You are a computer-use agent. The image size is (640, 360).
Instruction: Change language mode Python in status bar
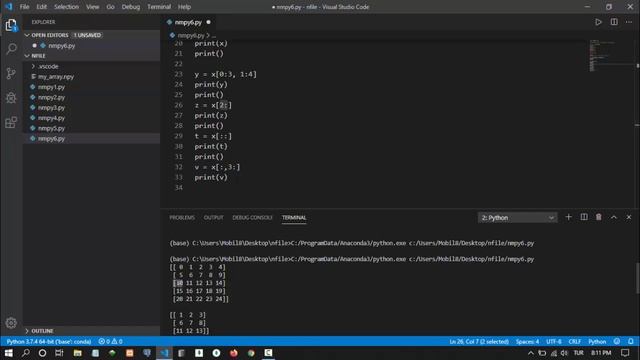pos(597,341)
